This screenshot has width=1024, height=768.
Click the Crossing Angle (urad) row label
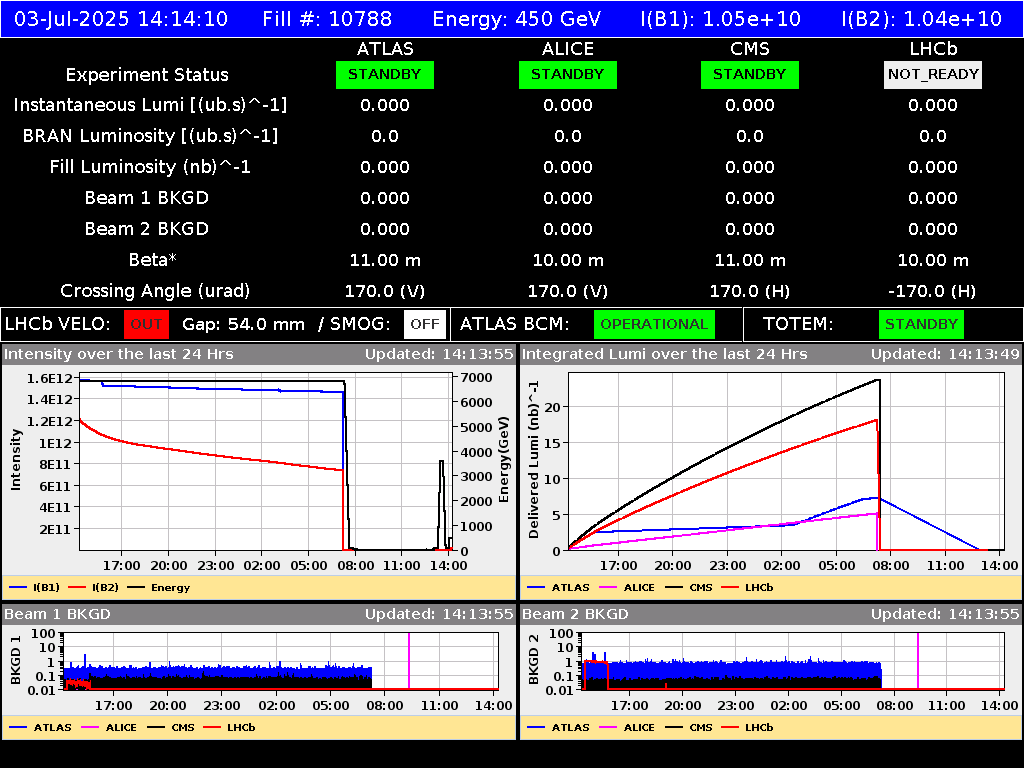[155, 291]
